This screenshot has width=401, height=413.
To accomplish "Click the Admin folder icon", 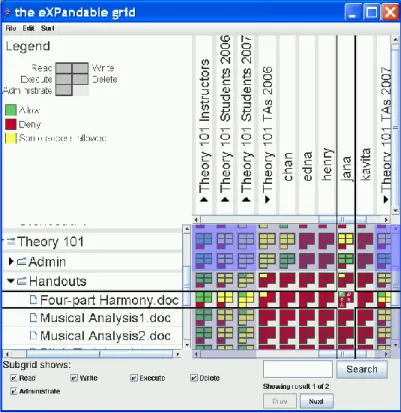I will point(22,262).
